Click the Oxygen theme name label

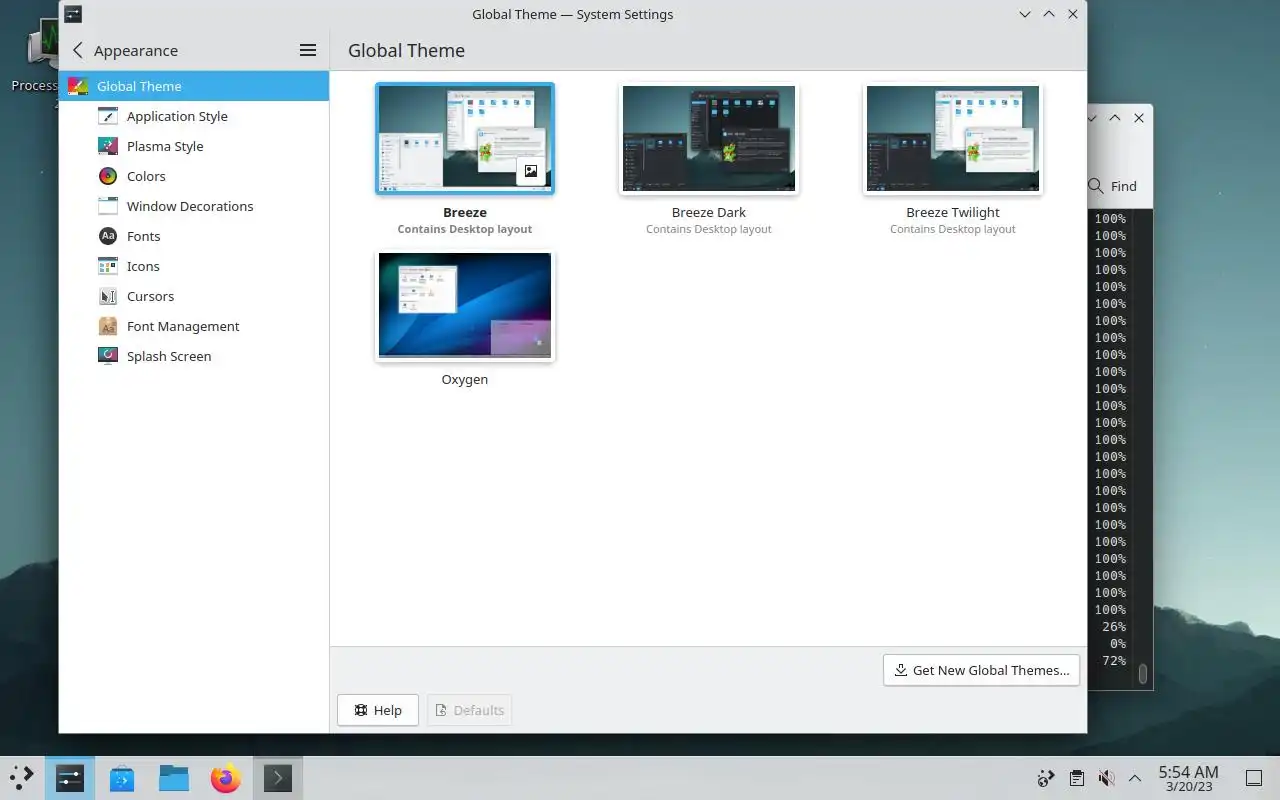tap(465, 379)
